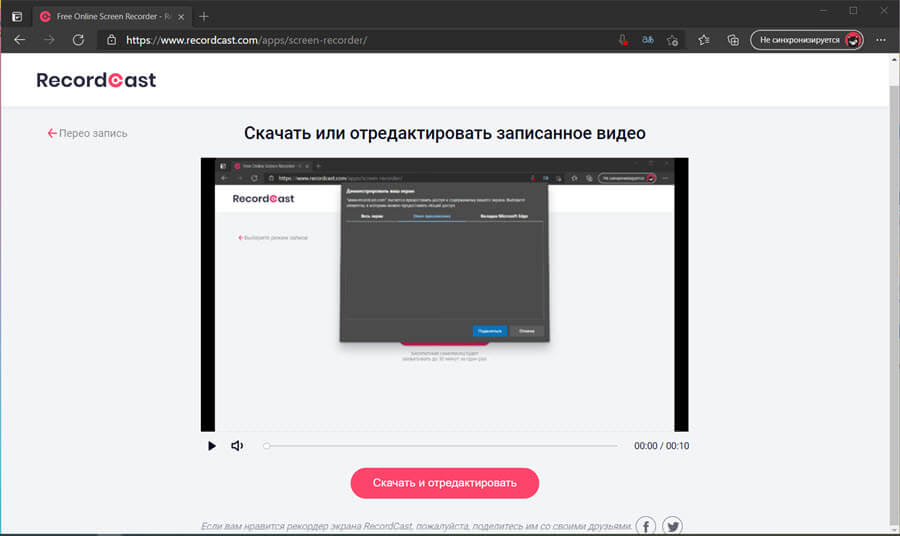The width and height of the screenshot is (900, 536).
Task: Click the 00:00 / 00:10 time display
Action: click(x=661, y=446)
